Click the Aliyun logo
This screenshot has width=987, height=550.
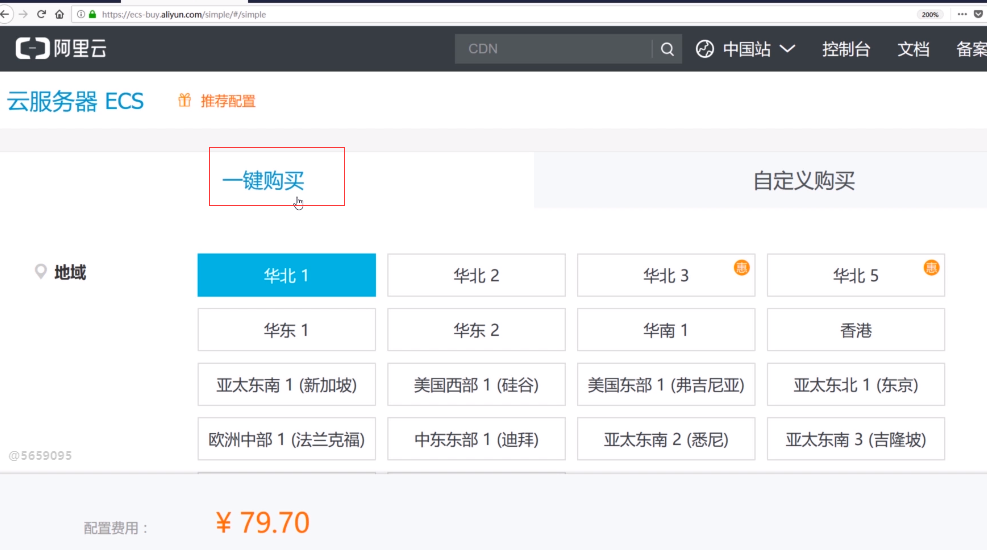coord(61,48)
